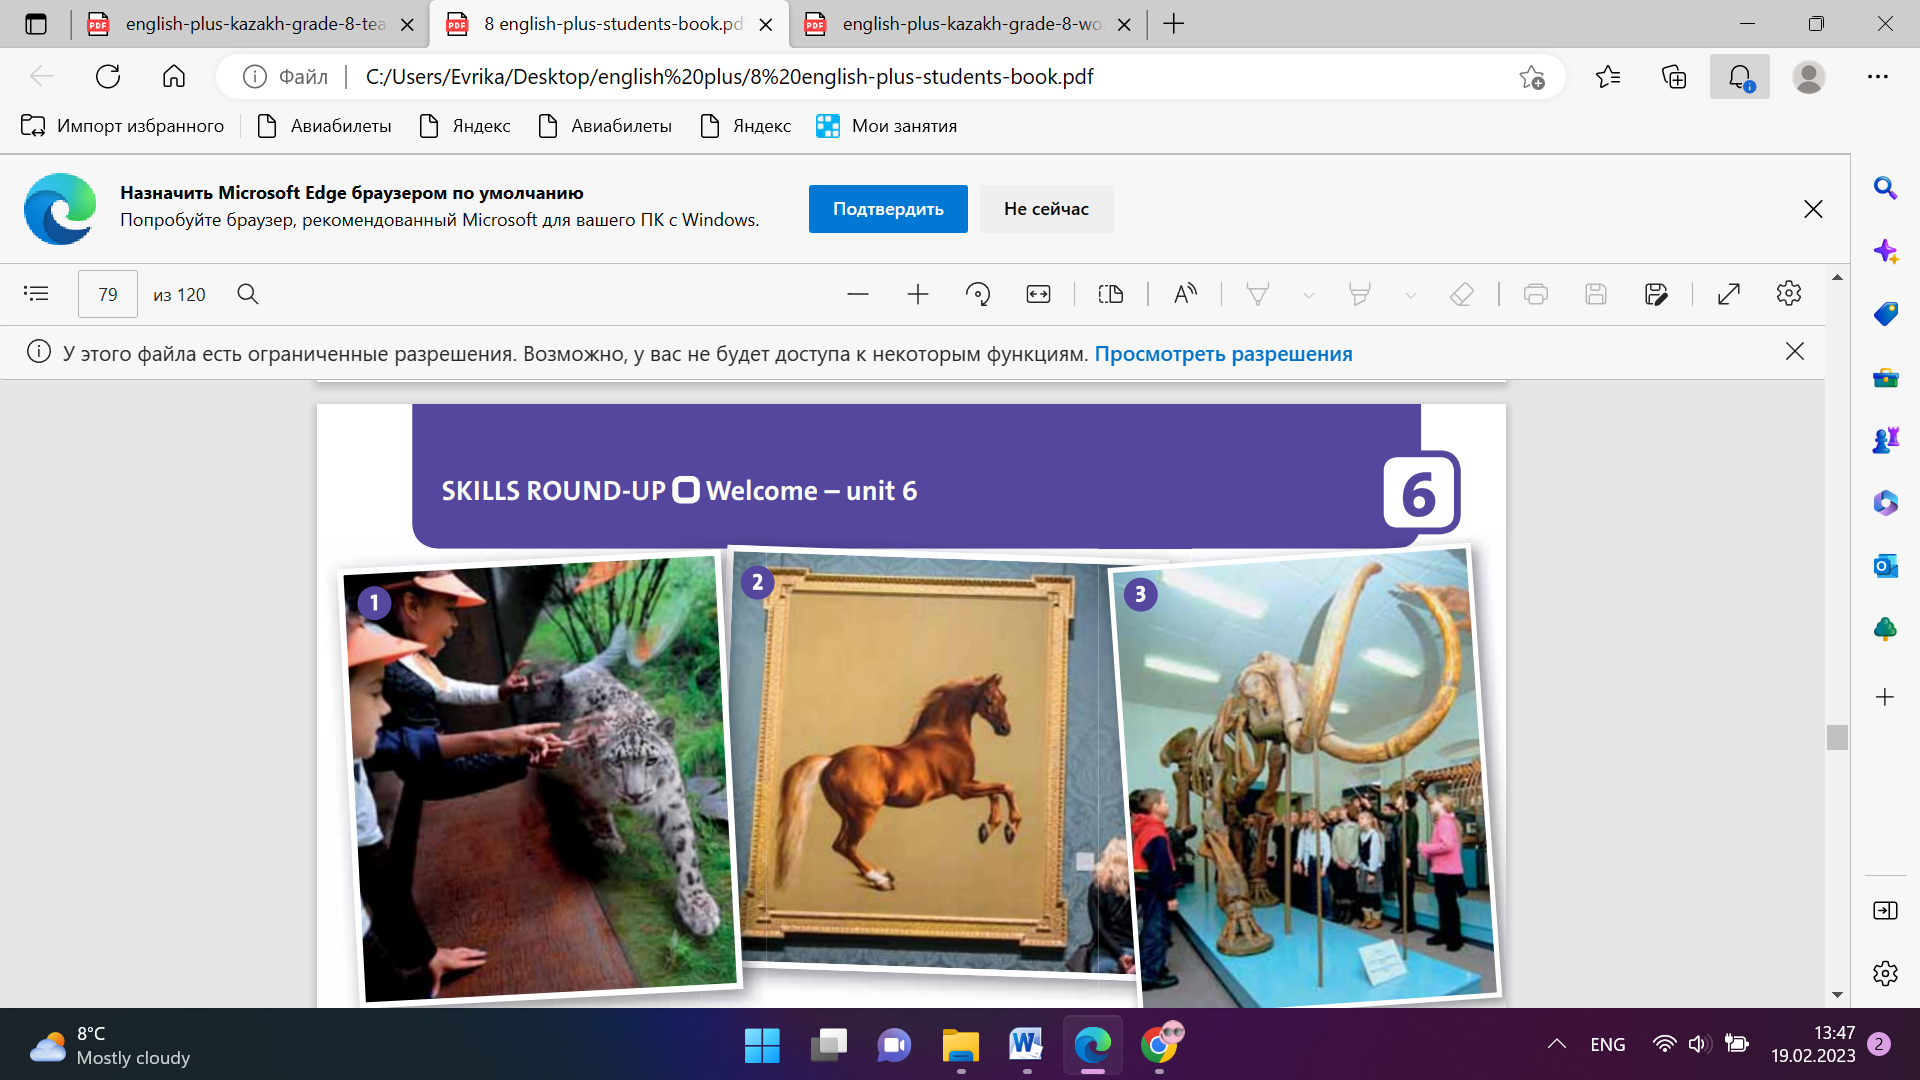This screenshot has width=1920, height=1080.
Task: Zoom in the PDF page
Action: coord(917,294)
